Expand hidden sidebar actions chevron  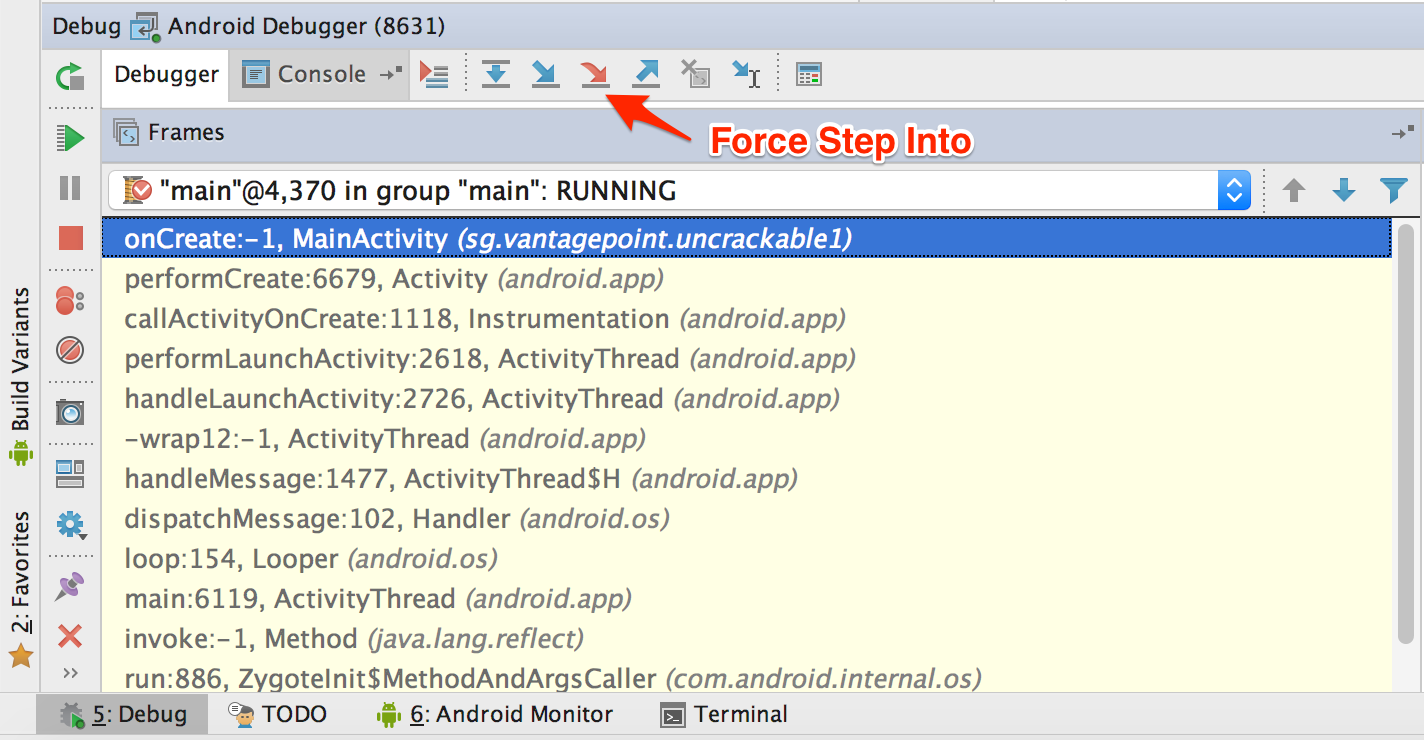(x=70, y=672)
